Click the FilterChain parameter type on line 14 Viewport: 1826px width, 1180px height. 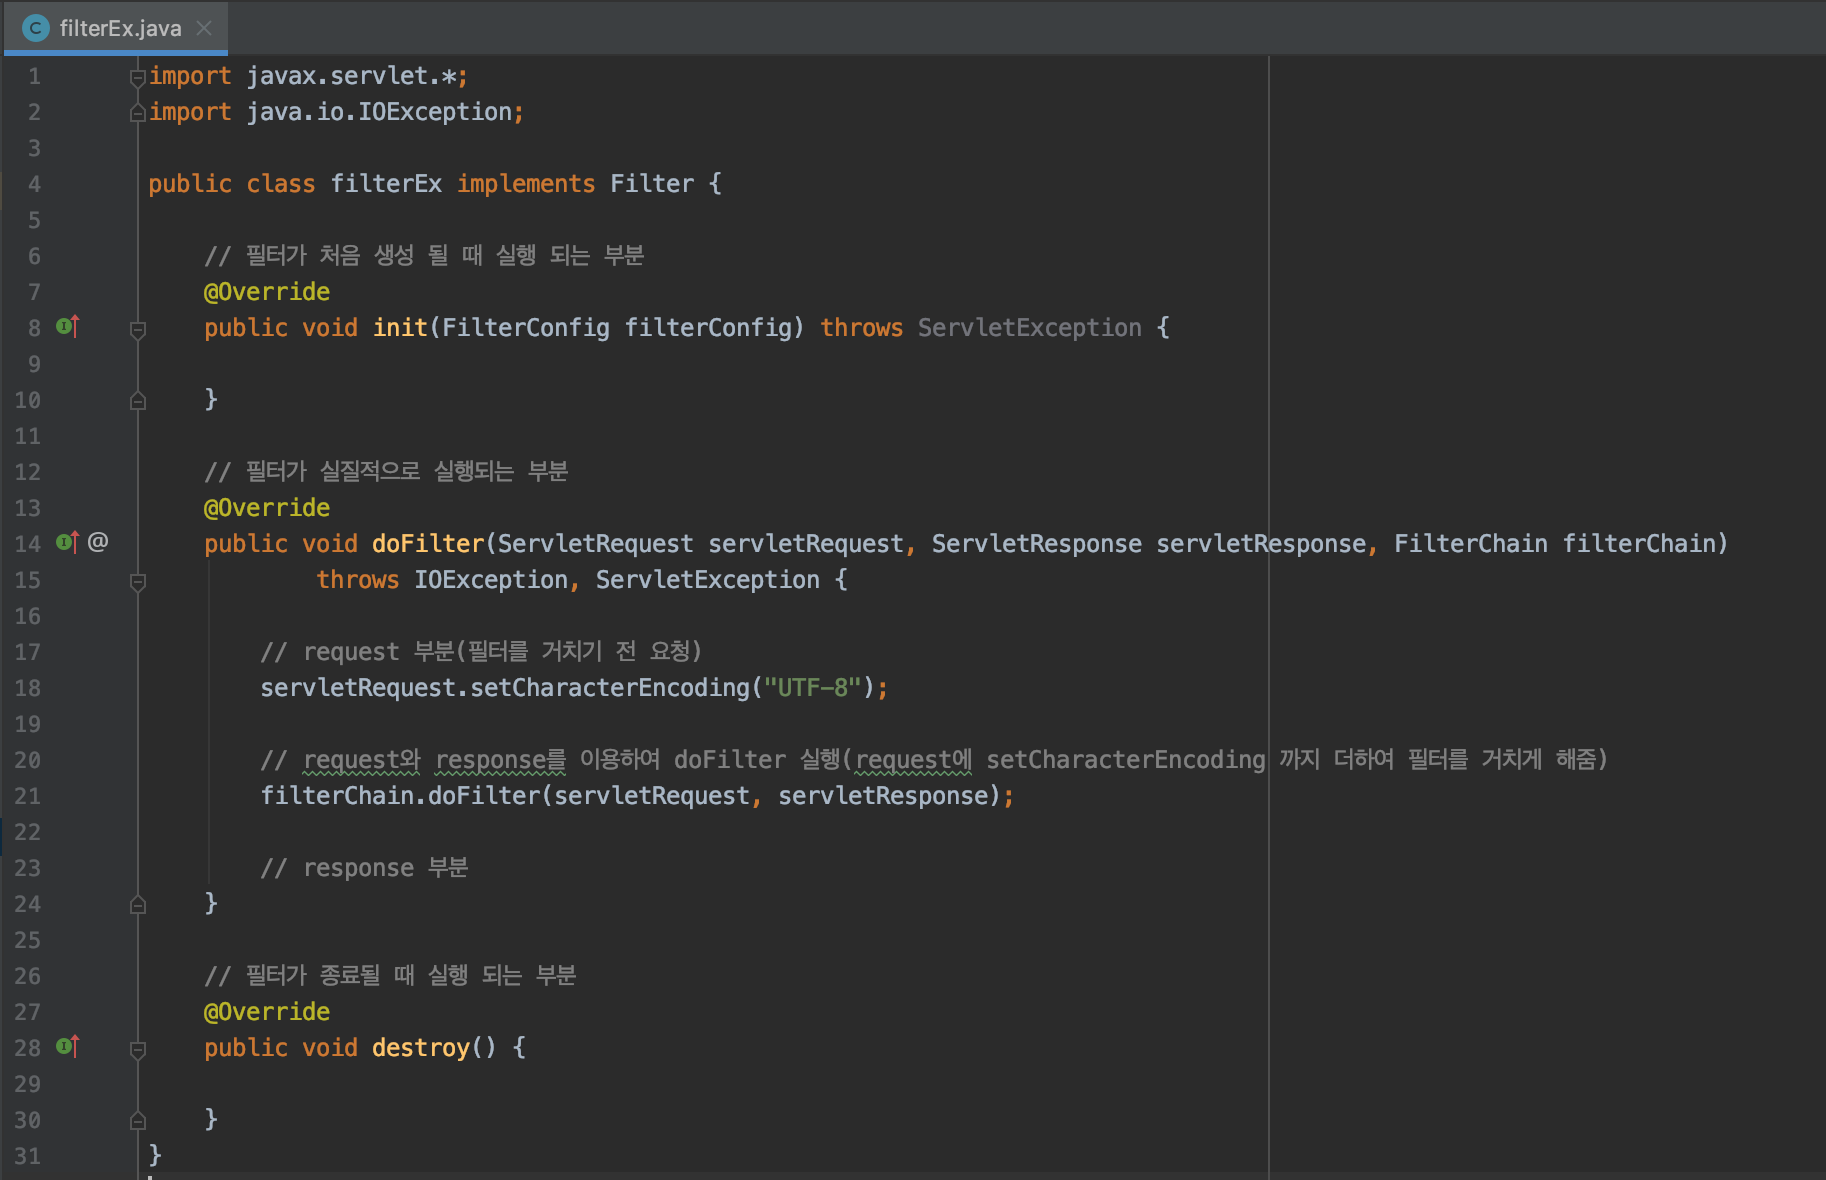pyautogui.click(x=1471, y=544)
